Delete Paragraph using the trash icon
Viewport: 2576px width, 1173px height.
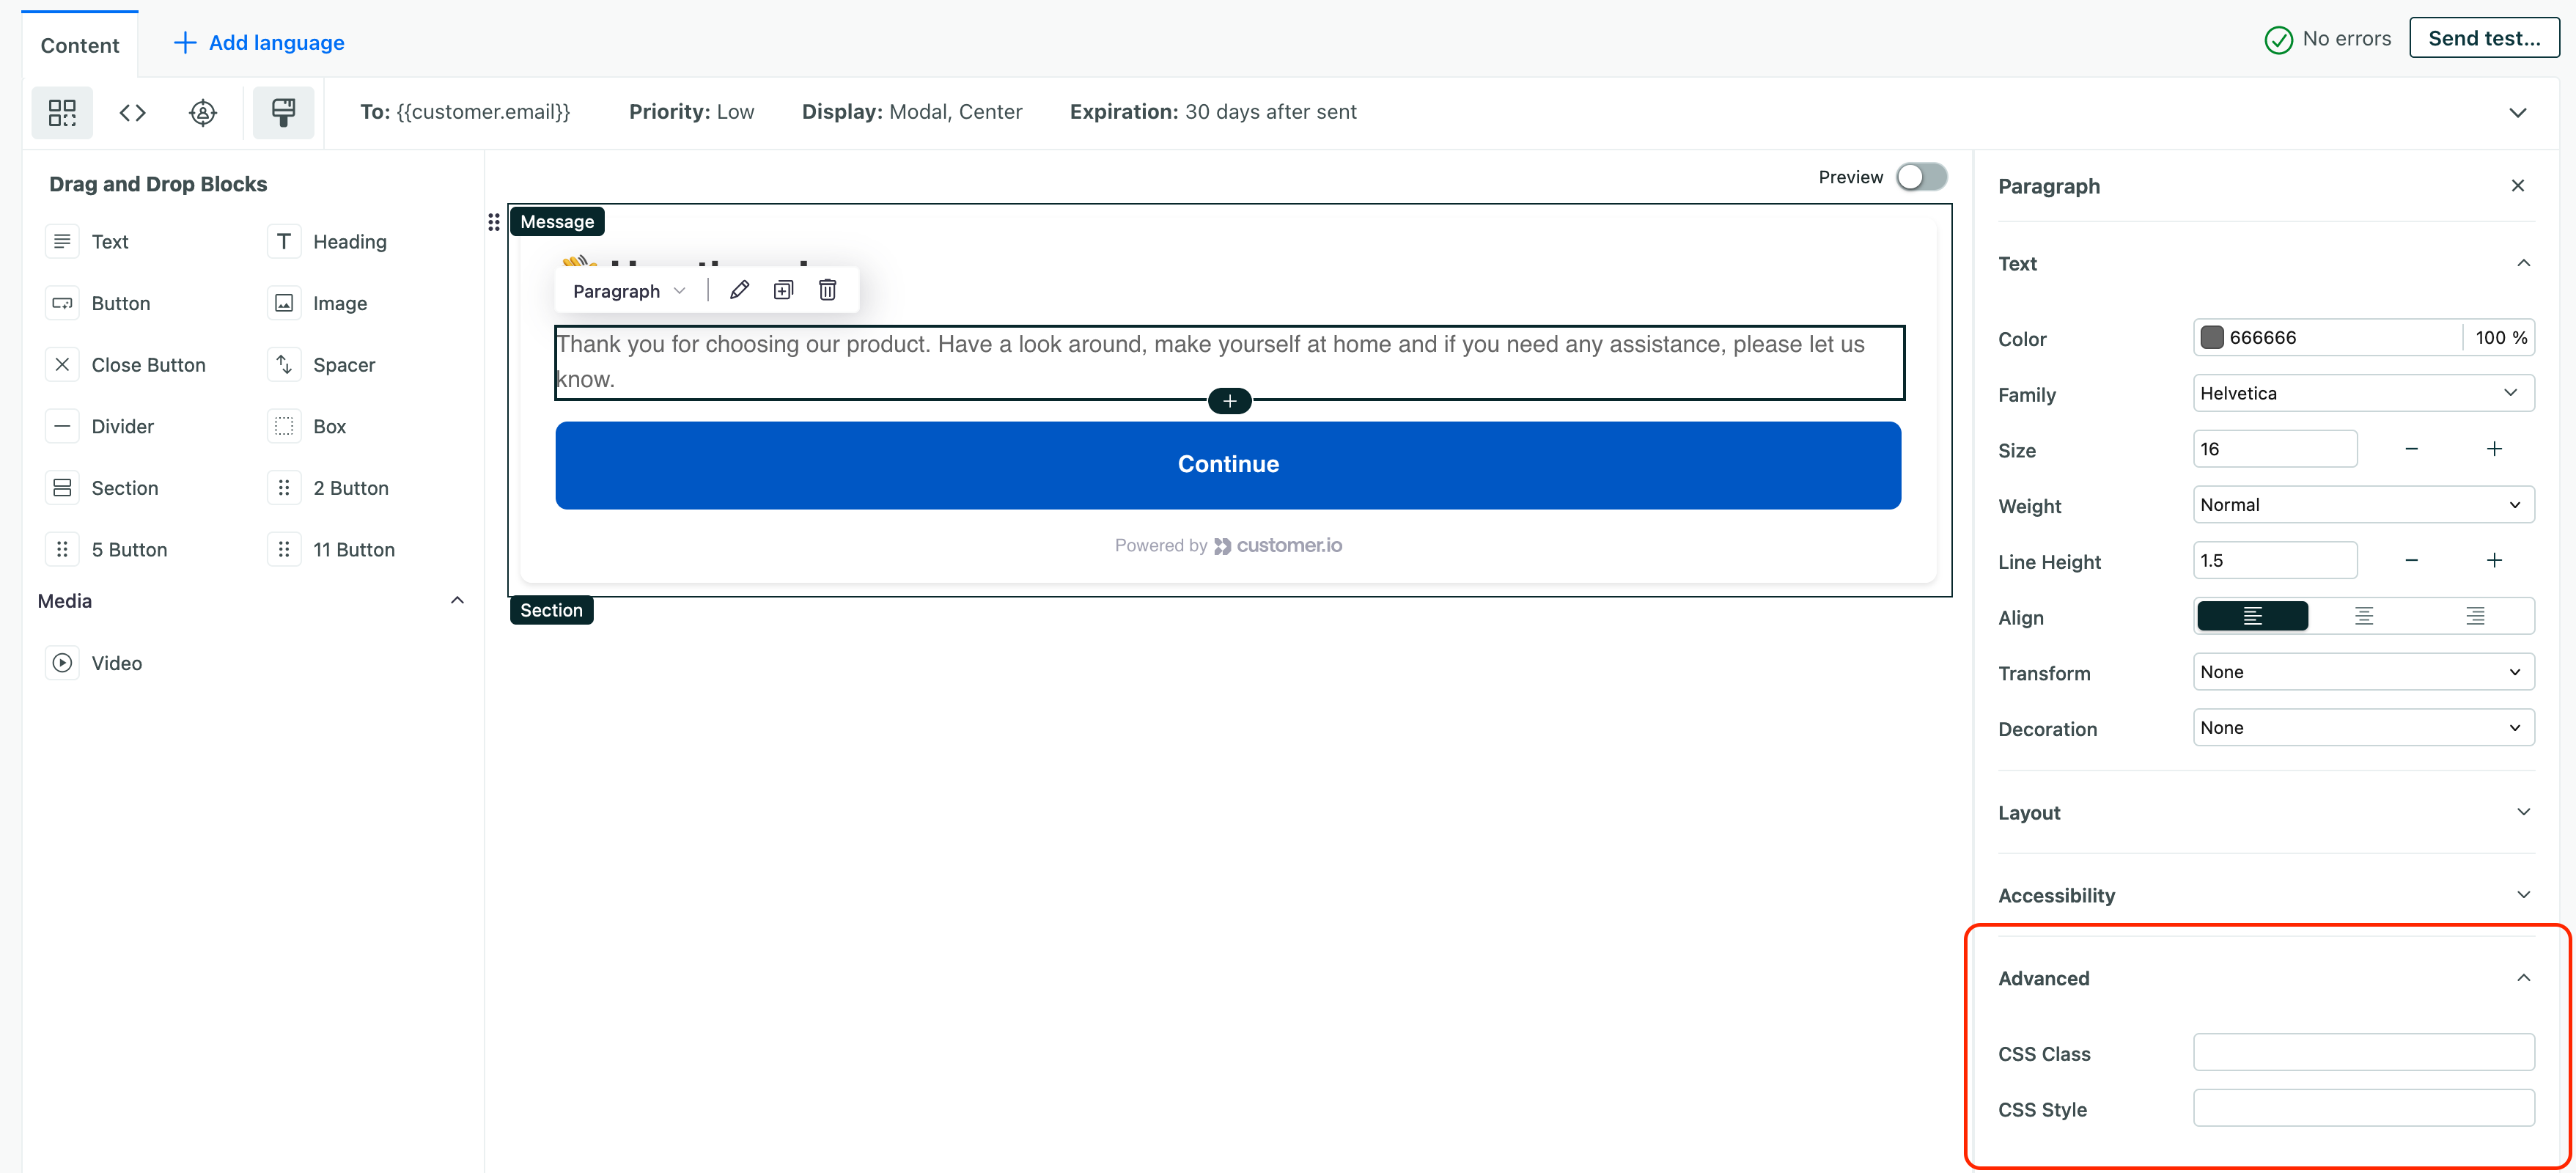(x=827, y=290)
